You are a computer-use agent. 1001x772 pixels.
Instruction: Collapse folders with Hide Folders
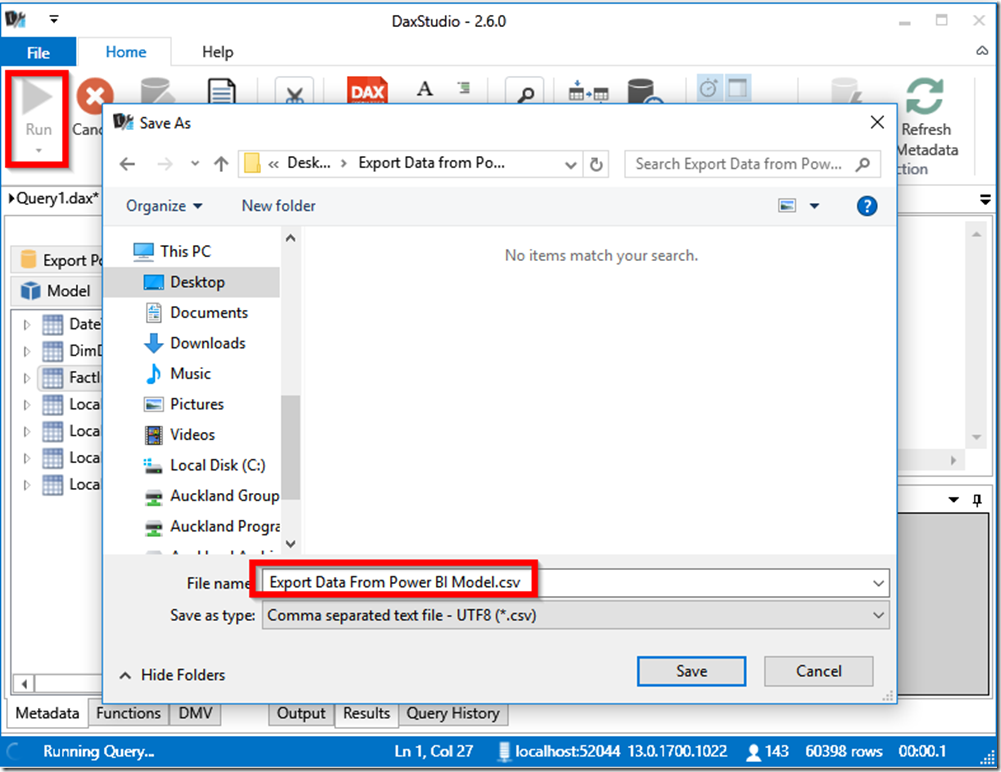pos(172,675)
